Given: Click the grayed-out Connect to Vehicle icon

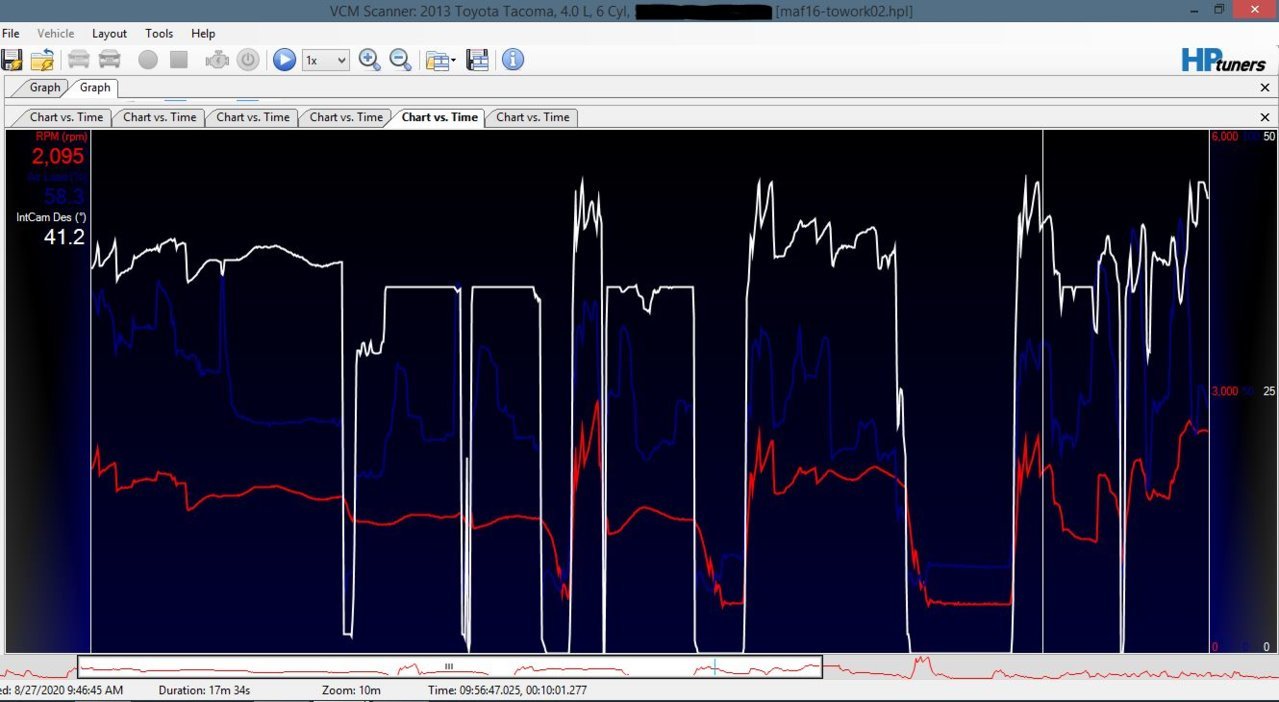Looking at the screenshot, I should click(78, 60).
